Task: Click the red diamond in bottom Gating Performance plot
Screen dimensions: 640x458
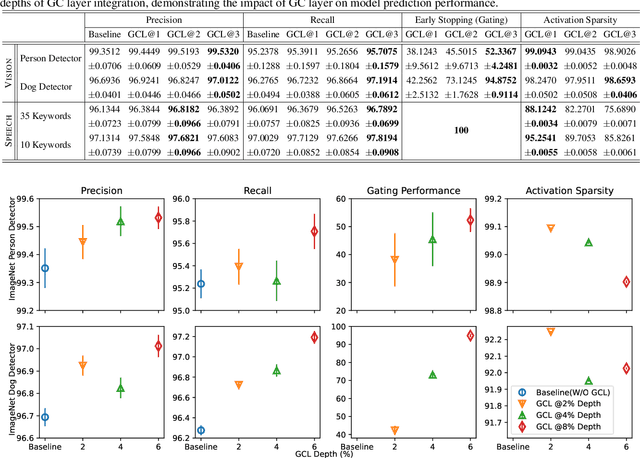Action: pos(470,336)
